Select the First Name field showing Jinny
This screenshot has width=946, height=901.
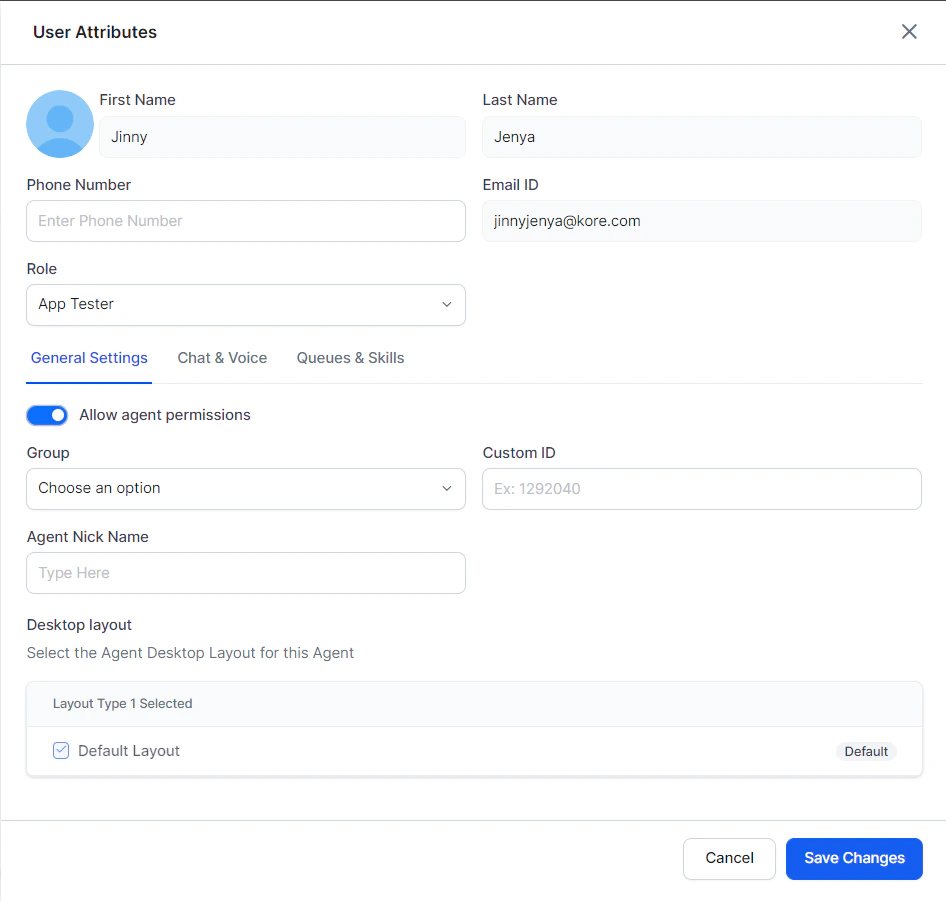(282, 137)
